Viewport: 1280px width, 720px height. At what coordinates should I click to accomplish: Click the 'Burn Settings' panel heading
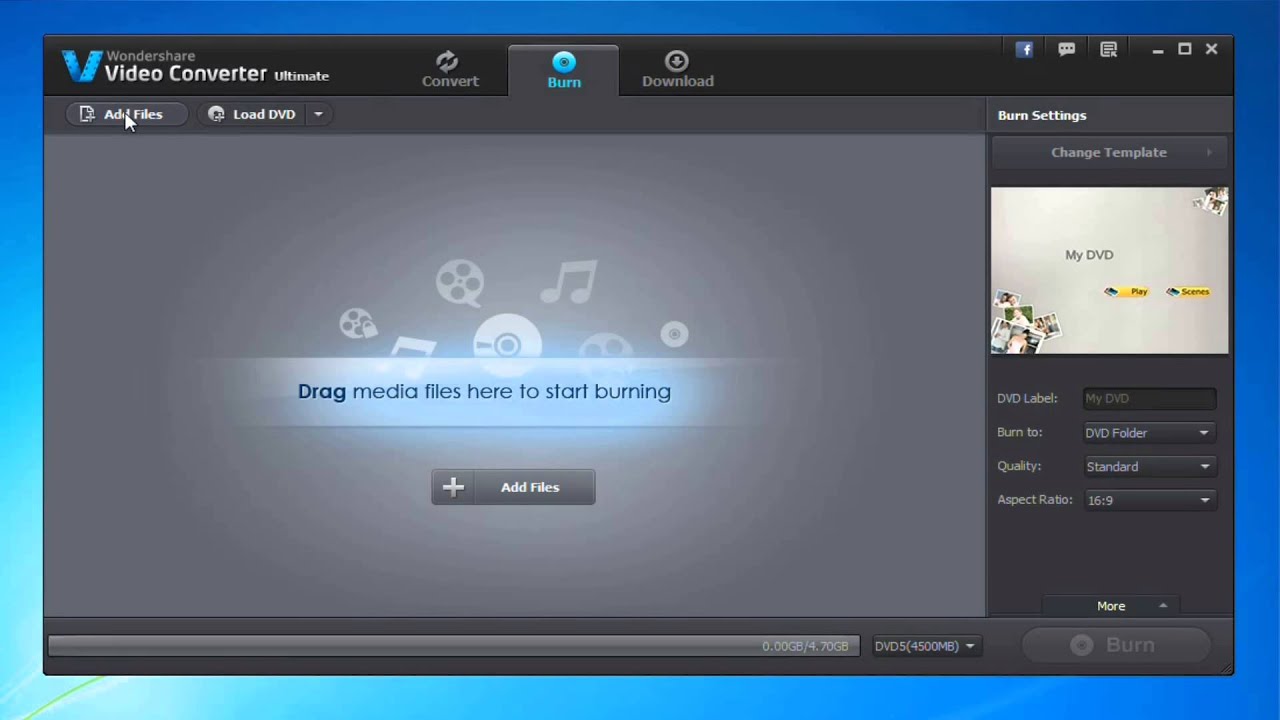1042,115
